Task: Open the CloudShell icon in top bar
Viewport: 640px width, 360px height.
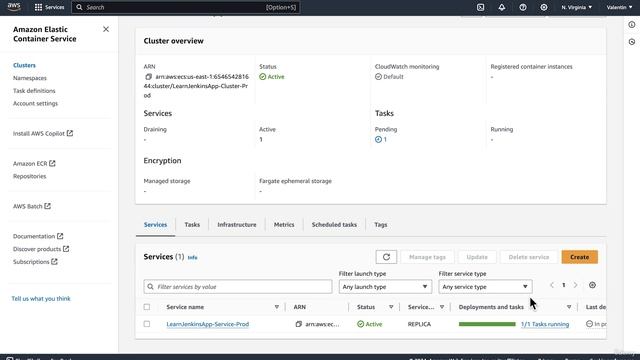Action: tap(480, 7)
